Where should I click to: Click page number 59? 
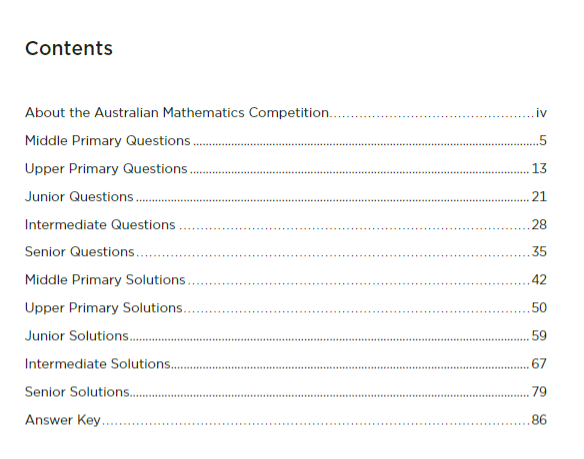point(539,335)
